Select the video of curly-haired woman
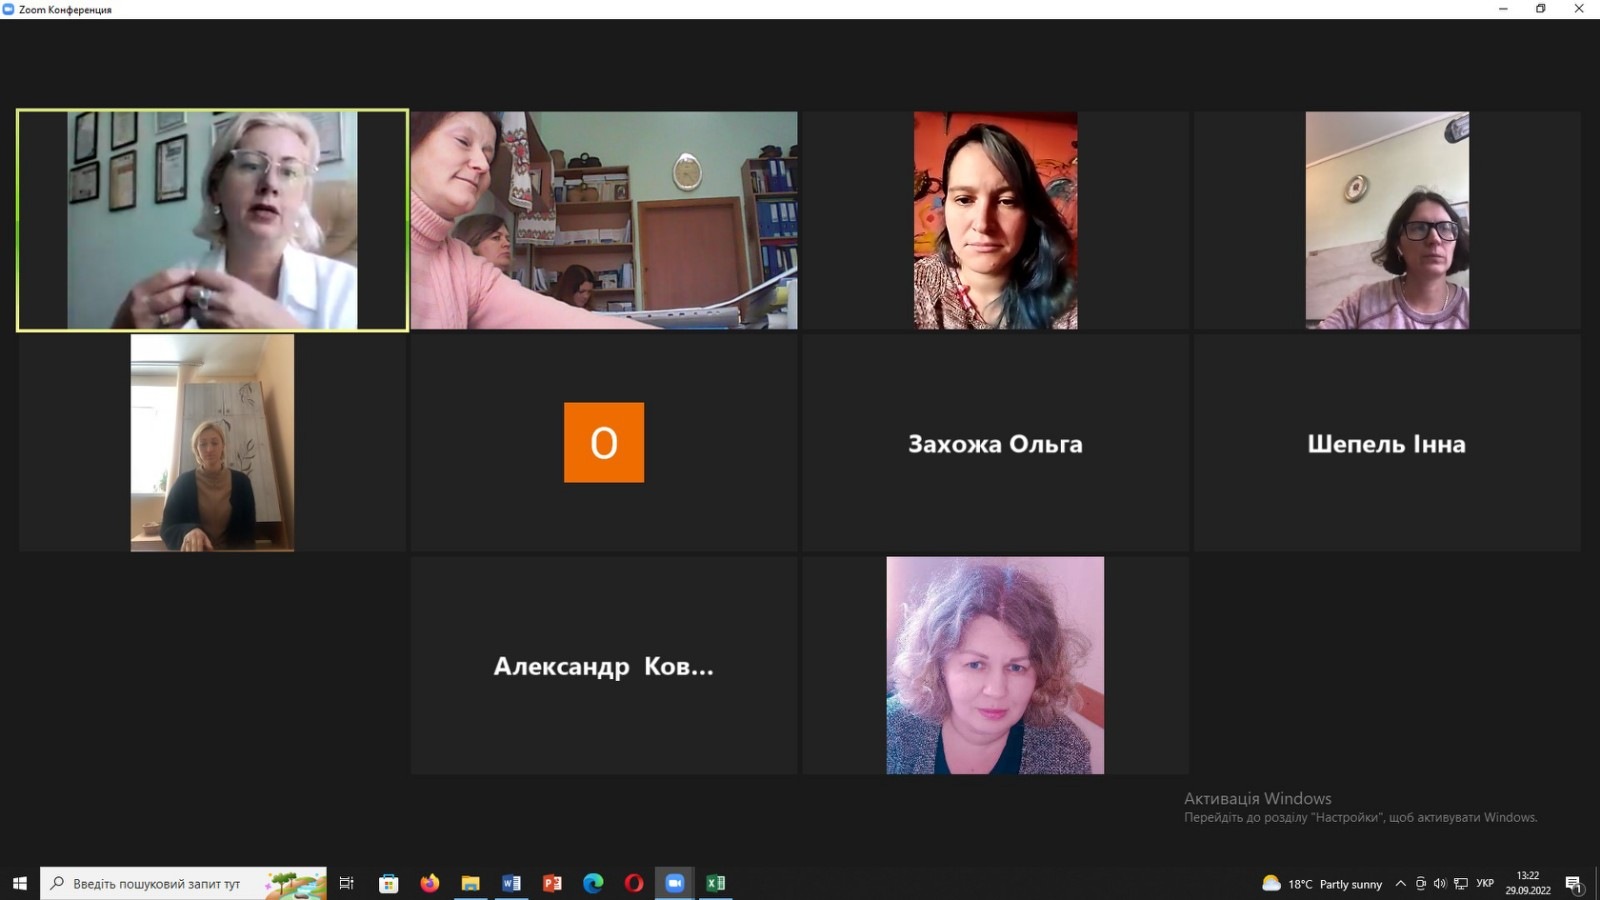Image resolution: width=1600 pixels, height=900 pixels. tap(995, 666)
